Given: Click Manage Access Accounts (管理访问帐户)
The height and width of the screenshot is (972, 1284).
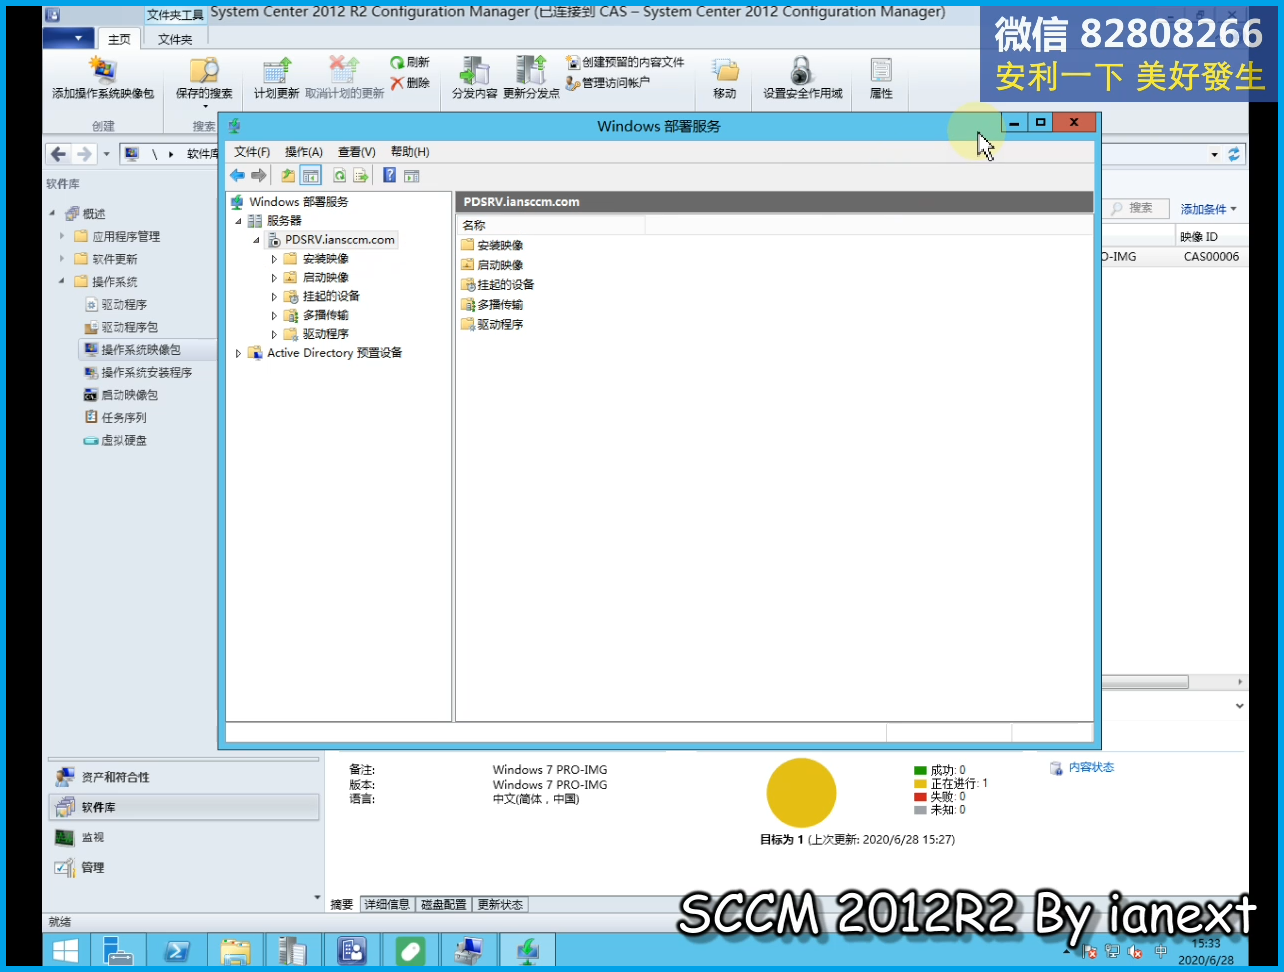Looking at the screenshot, I should 608,83.
